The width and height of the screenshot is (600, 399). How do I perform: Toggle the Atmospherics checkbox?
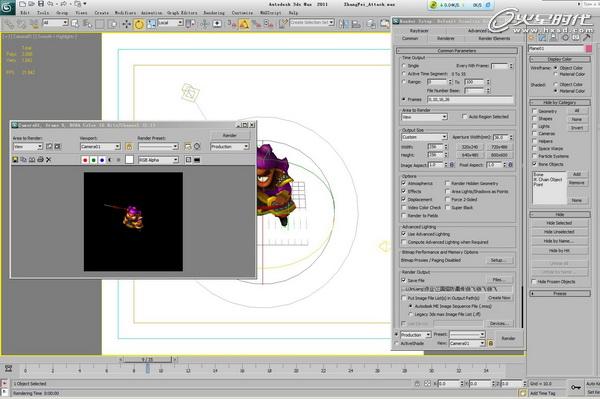point(404,183)
